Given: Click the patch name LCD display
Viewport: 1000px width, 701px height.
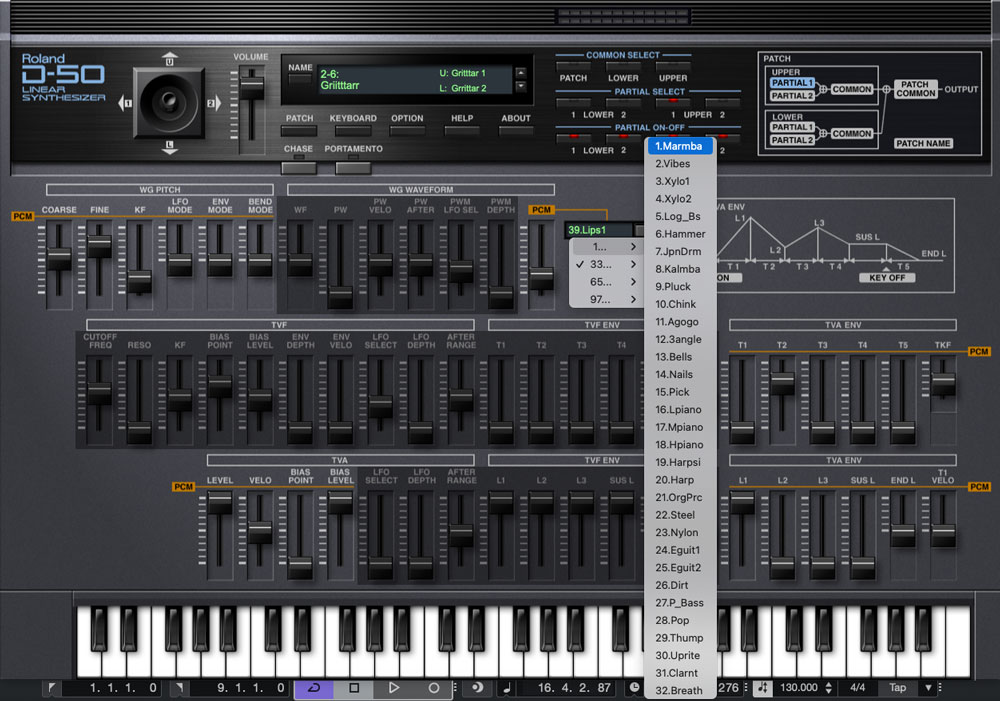Looking at the screenshot, I should tap(415, 80).
